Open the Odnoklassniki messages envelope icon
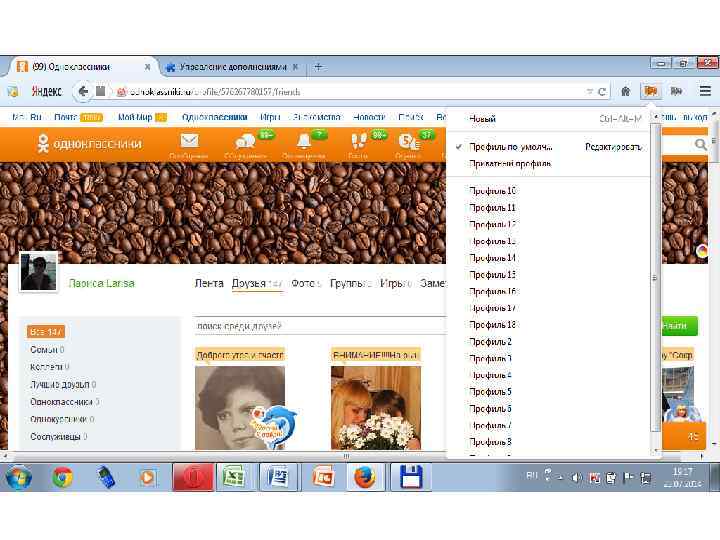 click(x=189, y=141)
